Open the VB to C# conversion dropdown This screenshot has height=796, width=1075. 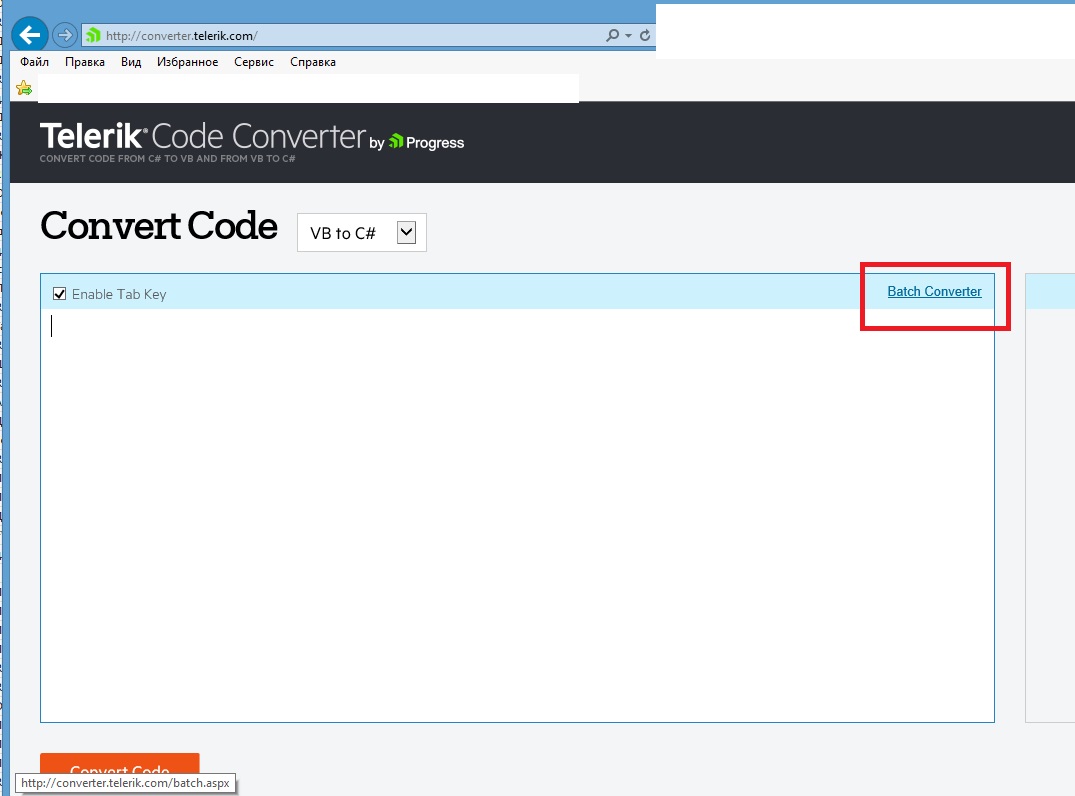click(x=361, y=232)
